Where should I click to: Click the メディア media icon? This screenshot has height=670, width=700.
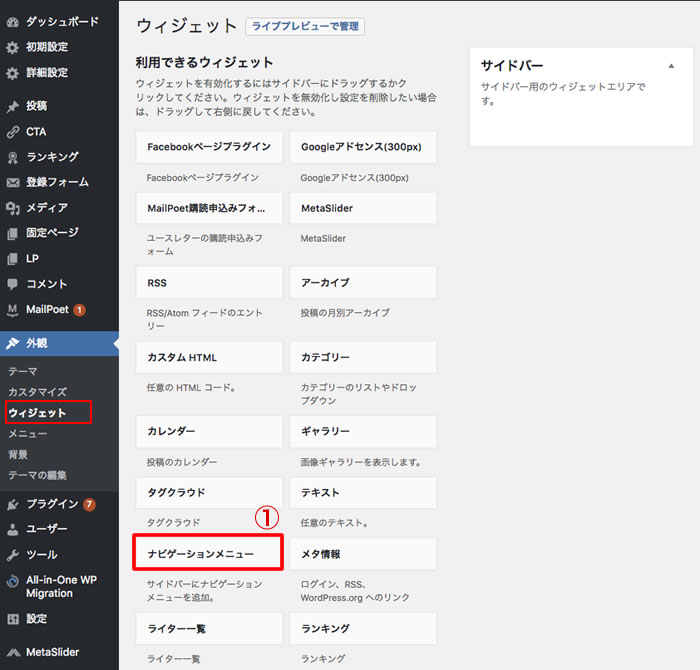tap(12, 208)
